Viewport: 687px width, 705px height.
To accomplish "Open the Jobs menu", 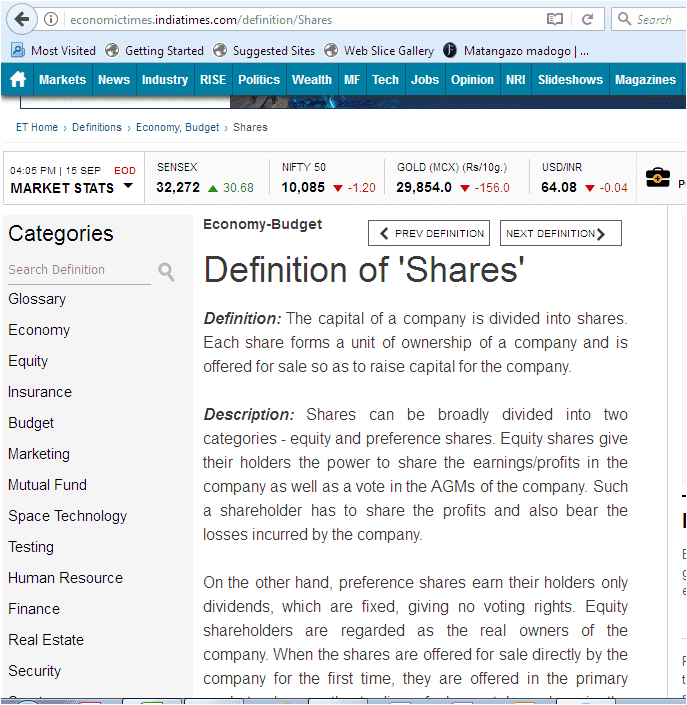I will pos(425,80).
